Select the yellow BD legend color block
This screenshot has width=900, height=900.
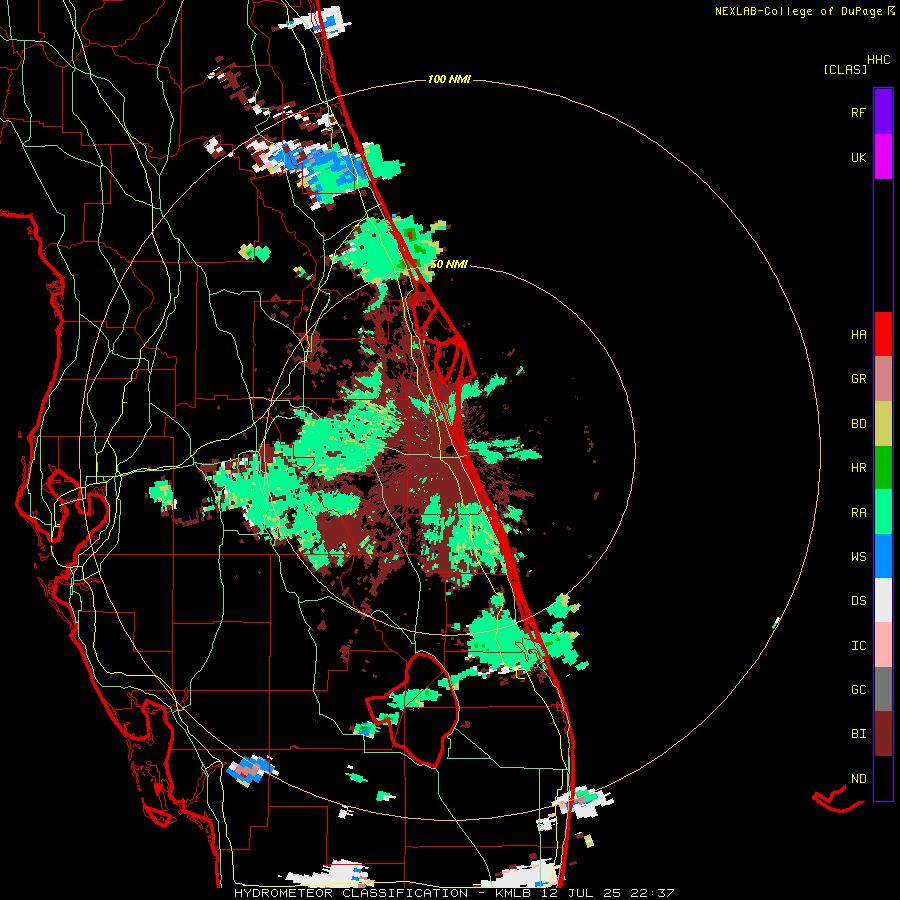[x=883, y=424]
